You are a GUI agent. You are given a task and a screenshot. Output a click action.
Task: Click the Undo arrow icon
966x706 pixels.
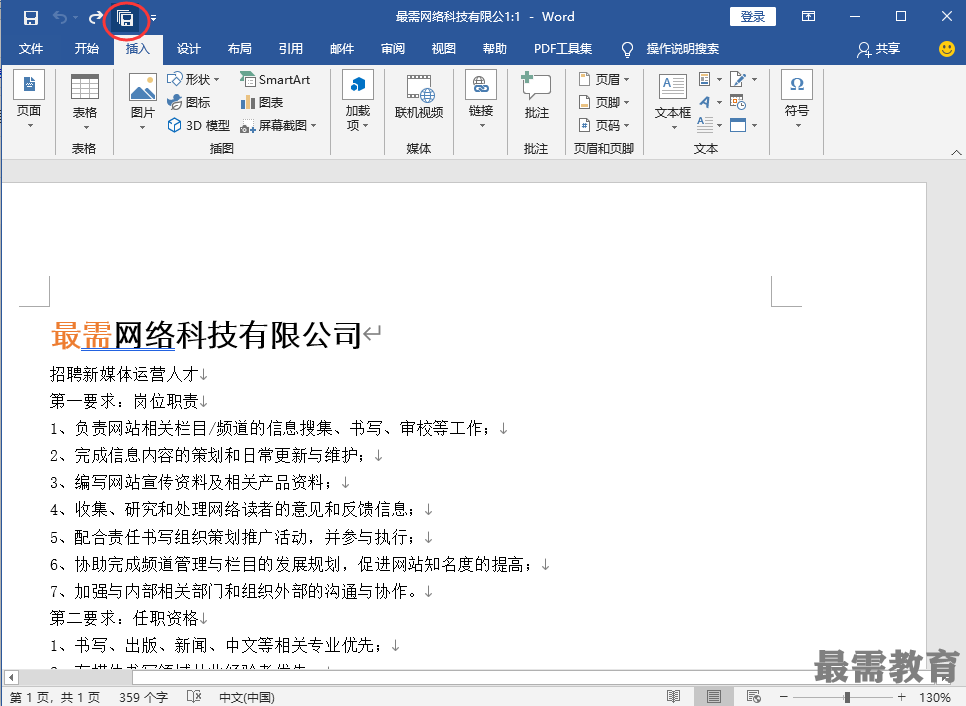60,18
